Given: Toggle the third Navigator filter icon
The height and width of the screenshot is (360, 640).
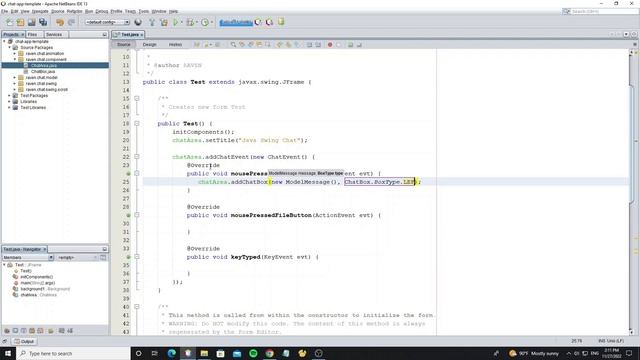Looking at the screenshot, I should [24, 331].
